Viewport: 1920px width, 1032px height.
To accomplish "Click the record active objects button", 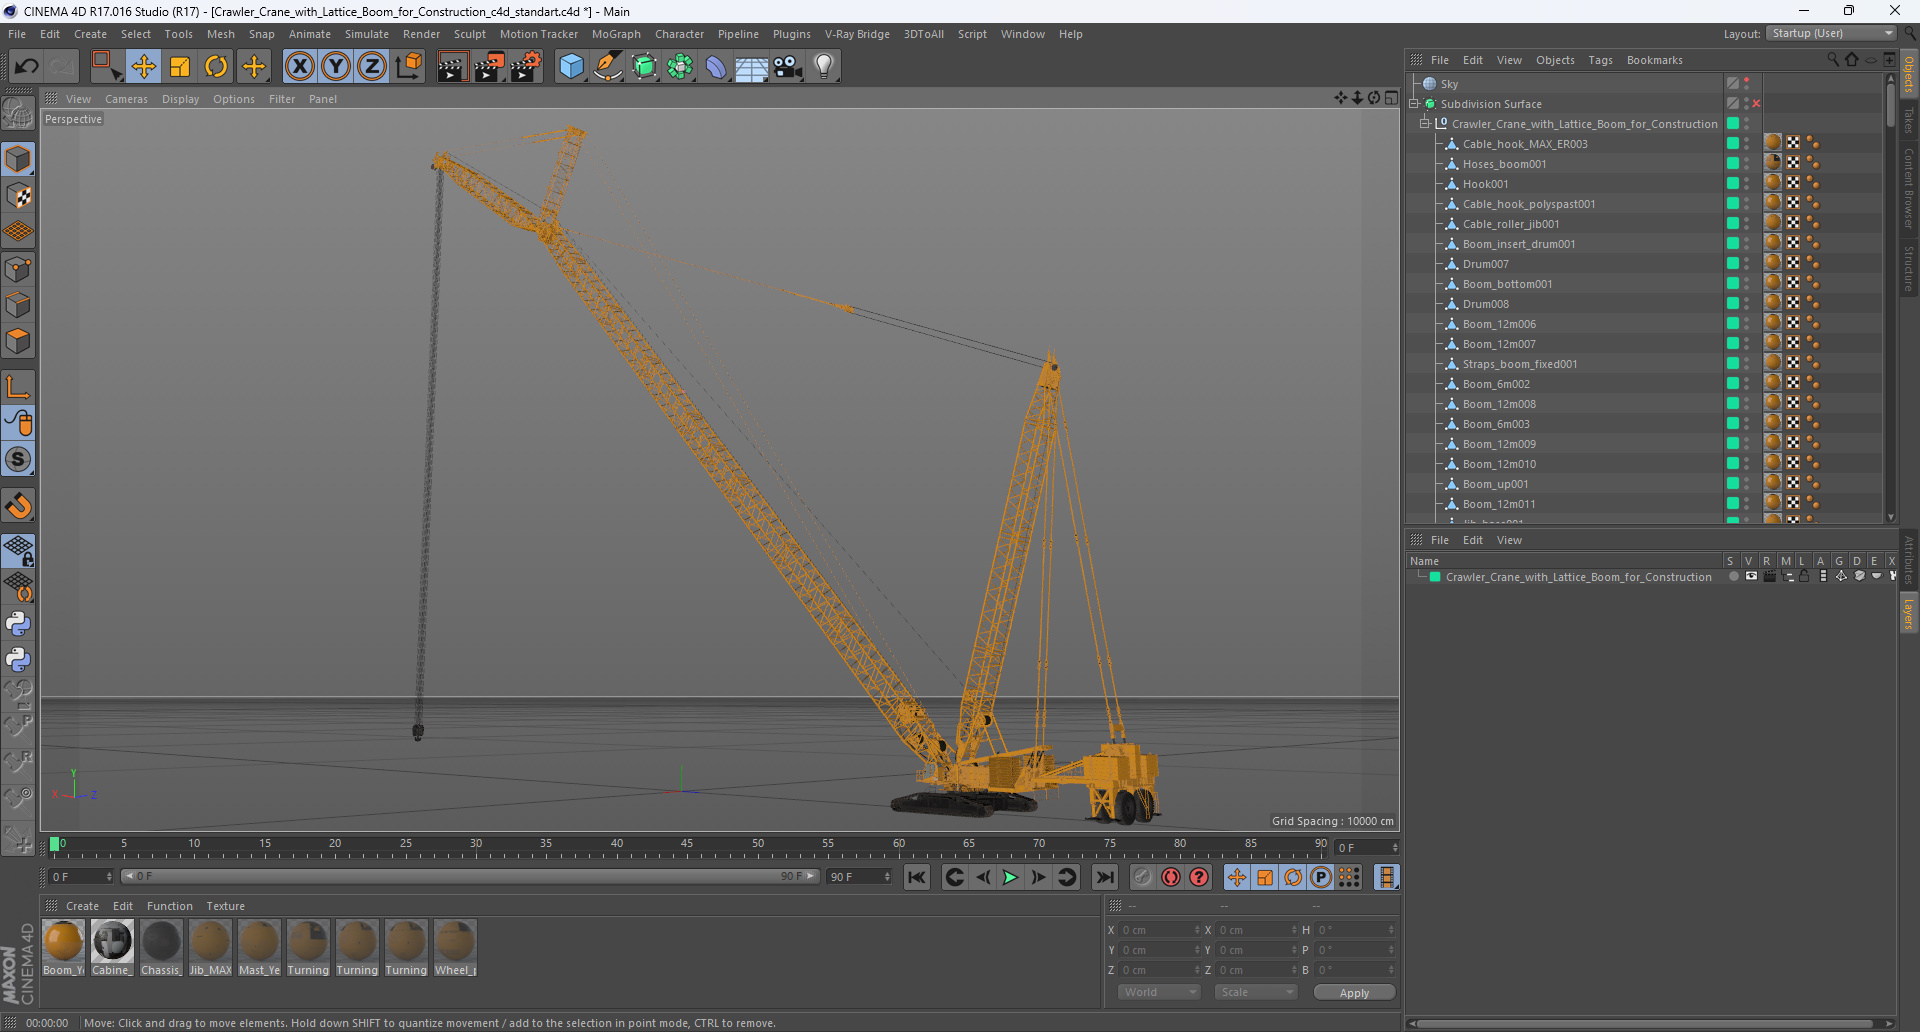I will [1142, 877].
